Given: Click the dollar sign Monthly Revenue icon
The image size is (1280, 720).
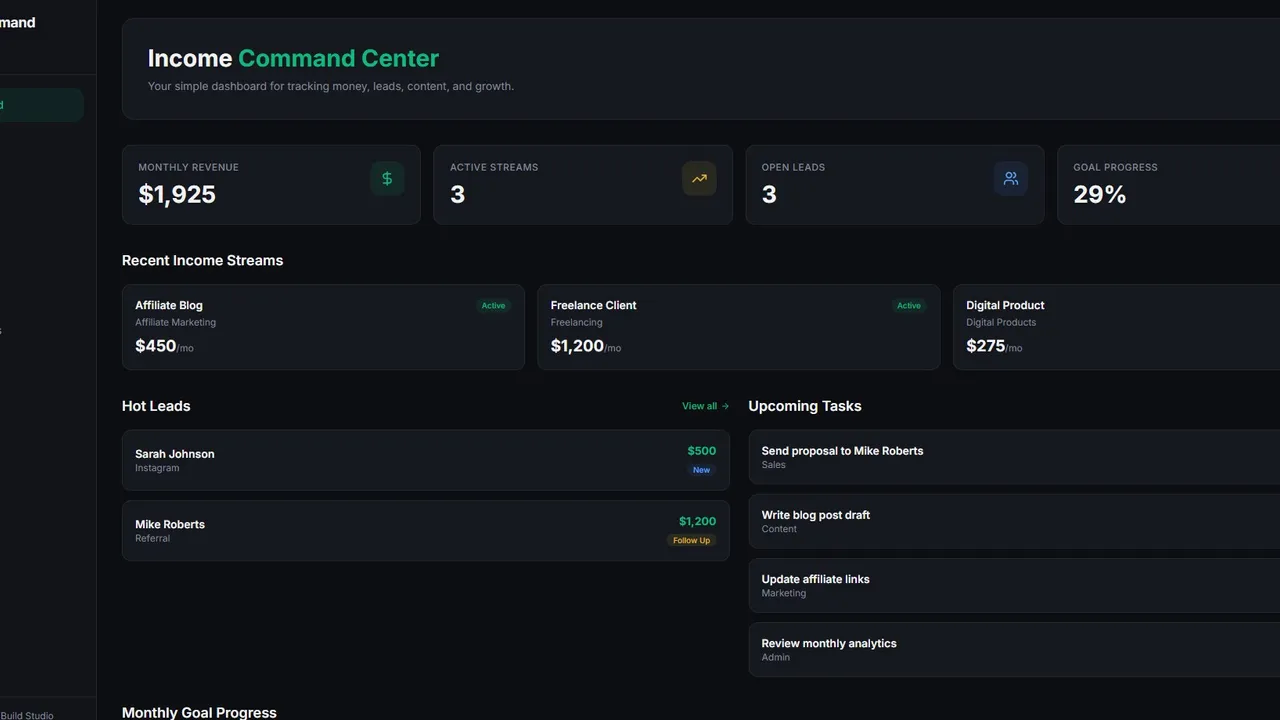Looking at the screenshot, I should [x=387, y=179].
